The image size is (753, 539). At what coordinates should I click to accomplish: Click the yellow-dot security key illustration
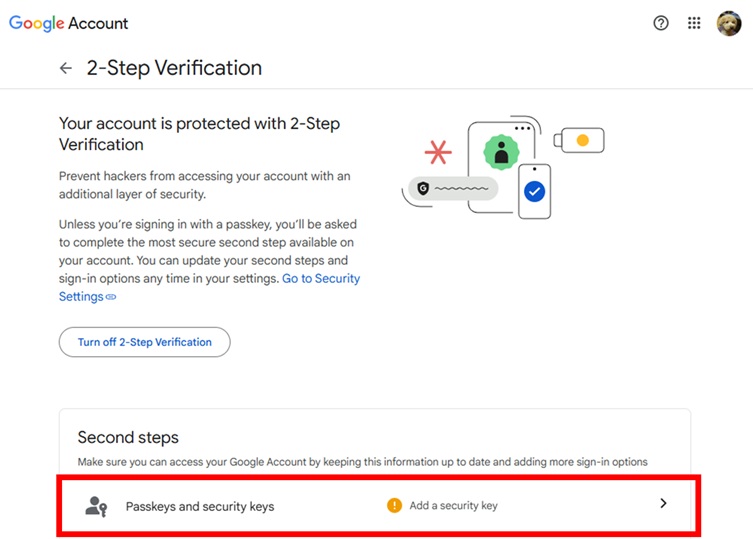click(579, 141)
